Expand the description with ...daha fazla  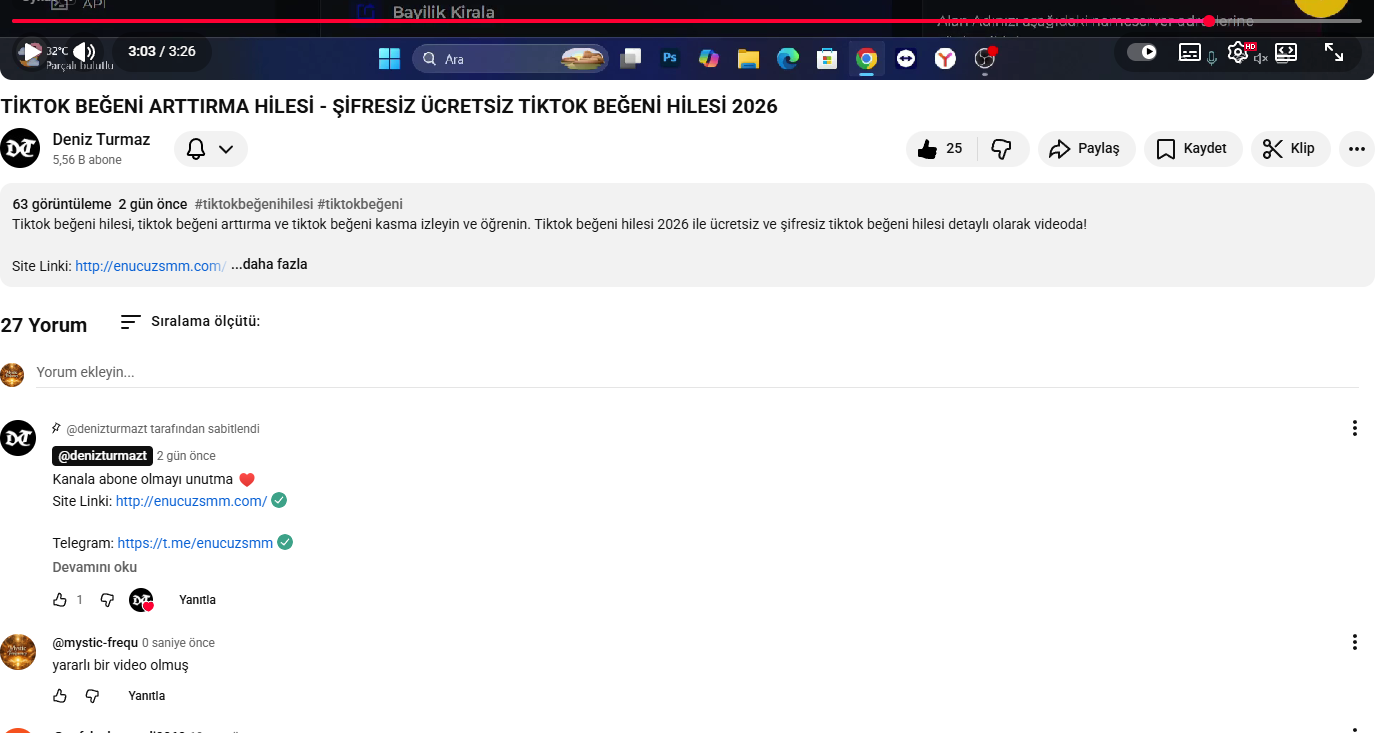click(x=269, y=265)
